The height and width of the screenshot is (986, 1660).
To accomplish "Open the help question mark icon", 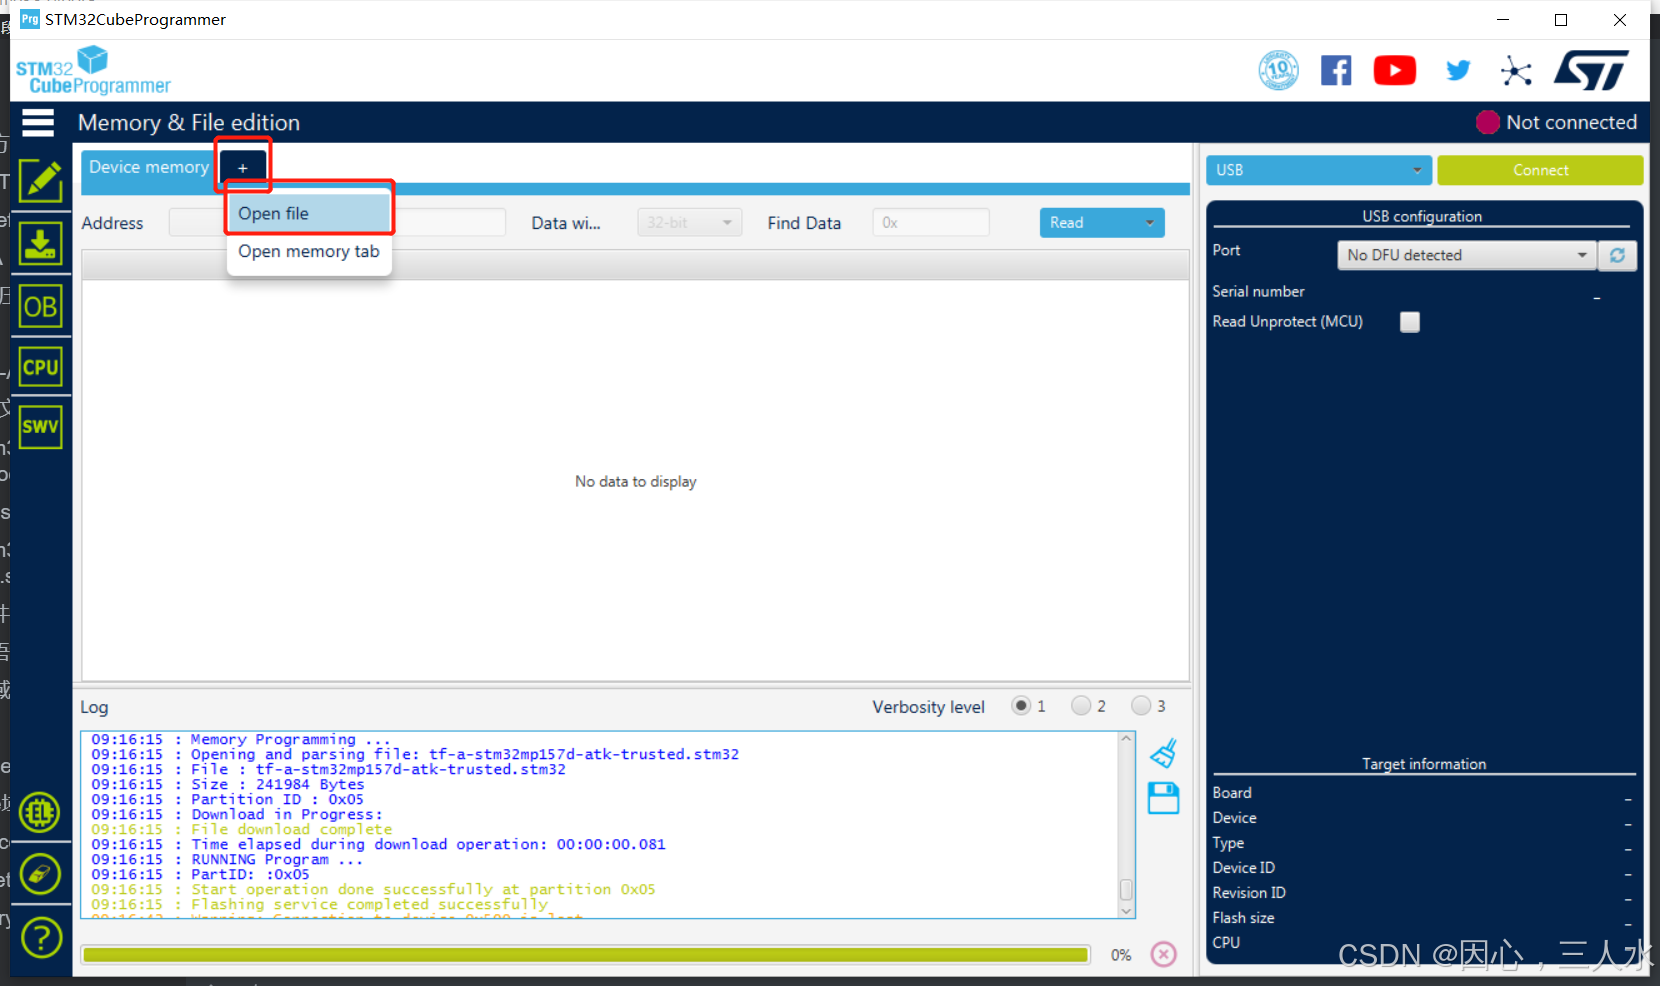I will click(41, 937).
